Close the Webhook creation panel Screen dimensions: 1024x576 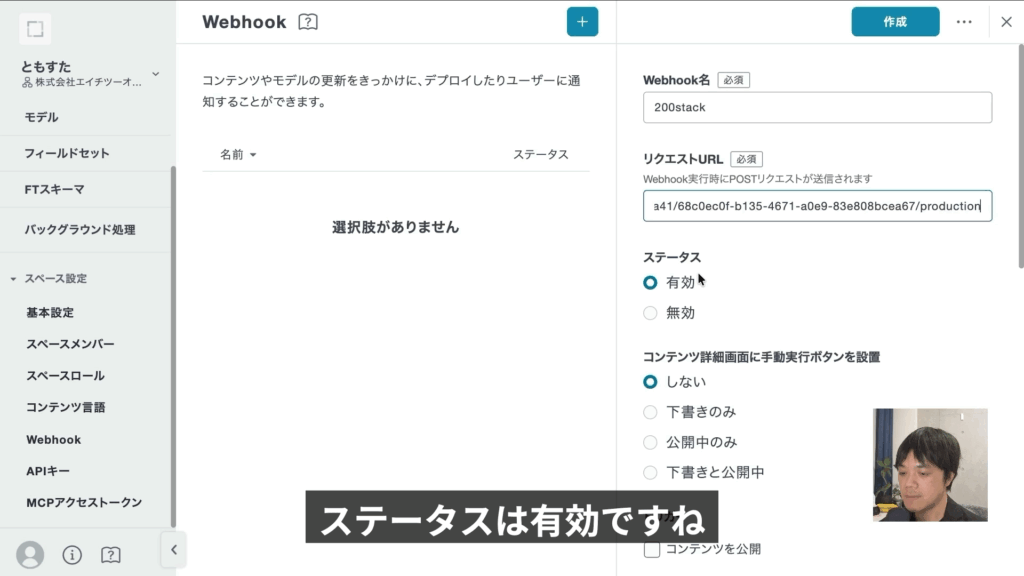pyautogui.click(x=1006, y=22)
